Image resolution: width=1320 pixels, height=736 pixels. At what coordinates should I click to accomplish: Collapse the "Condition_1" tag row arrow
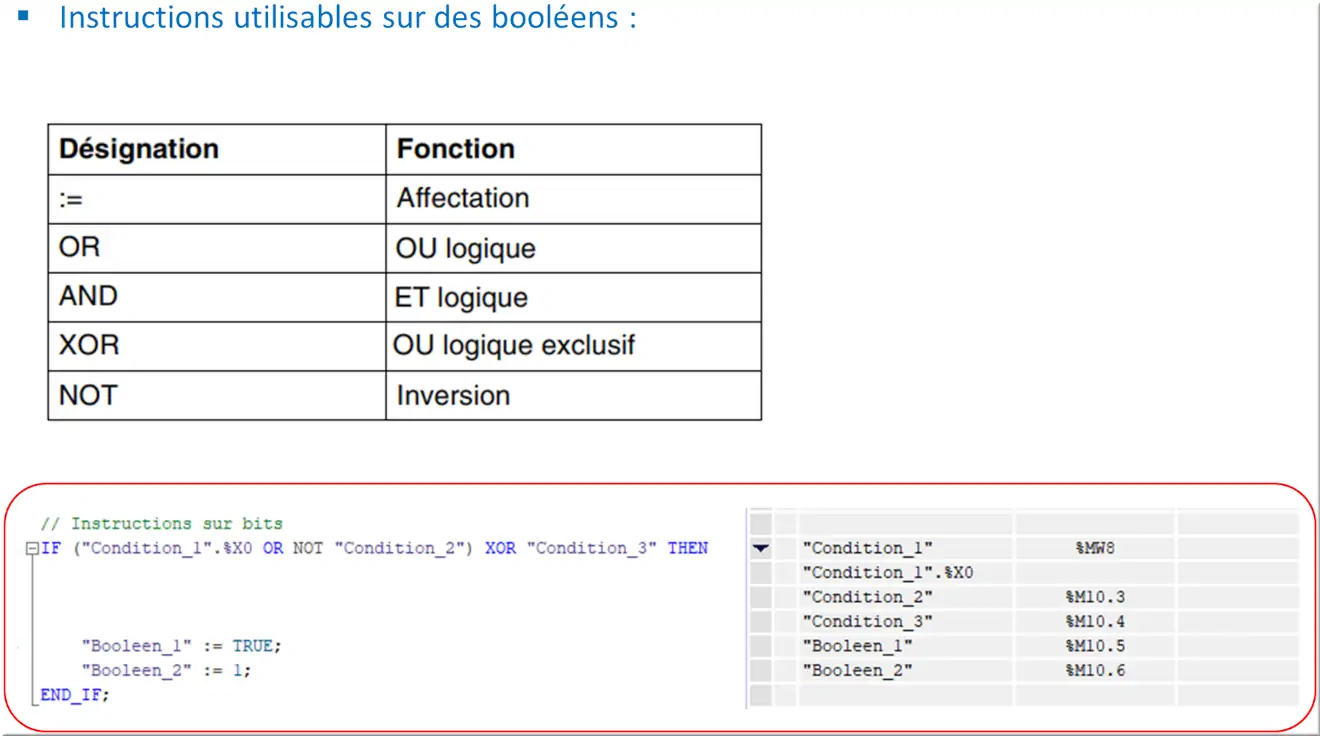coord(761,548)
